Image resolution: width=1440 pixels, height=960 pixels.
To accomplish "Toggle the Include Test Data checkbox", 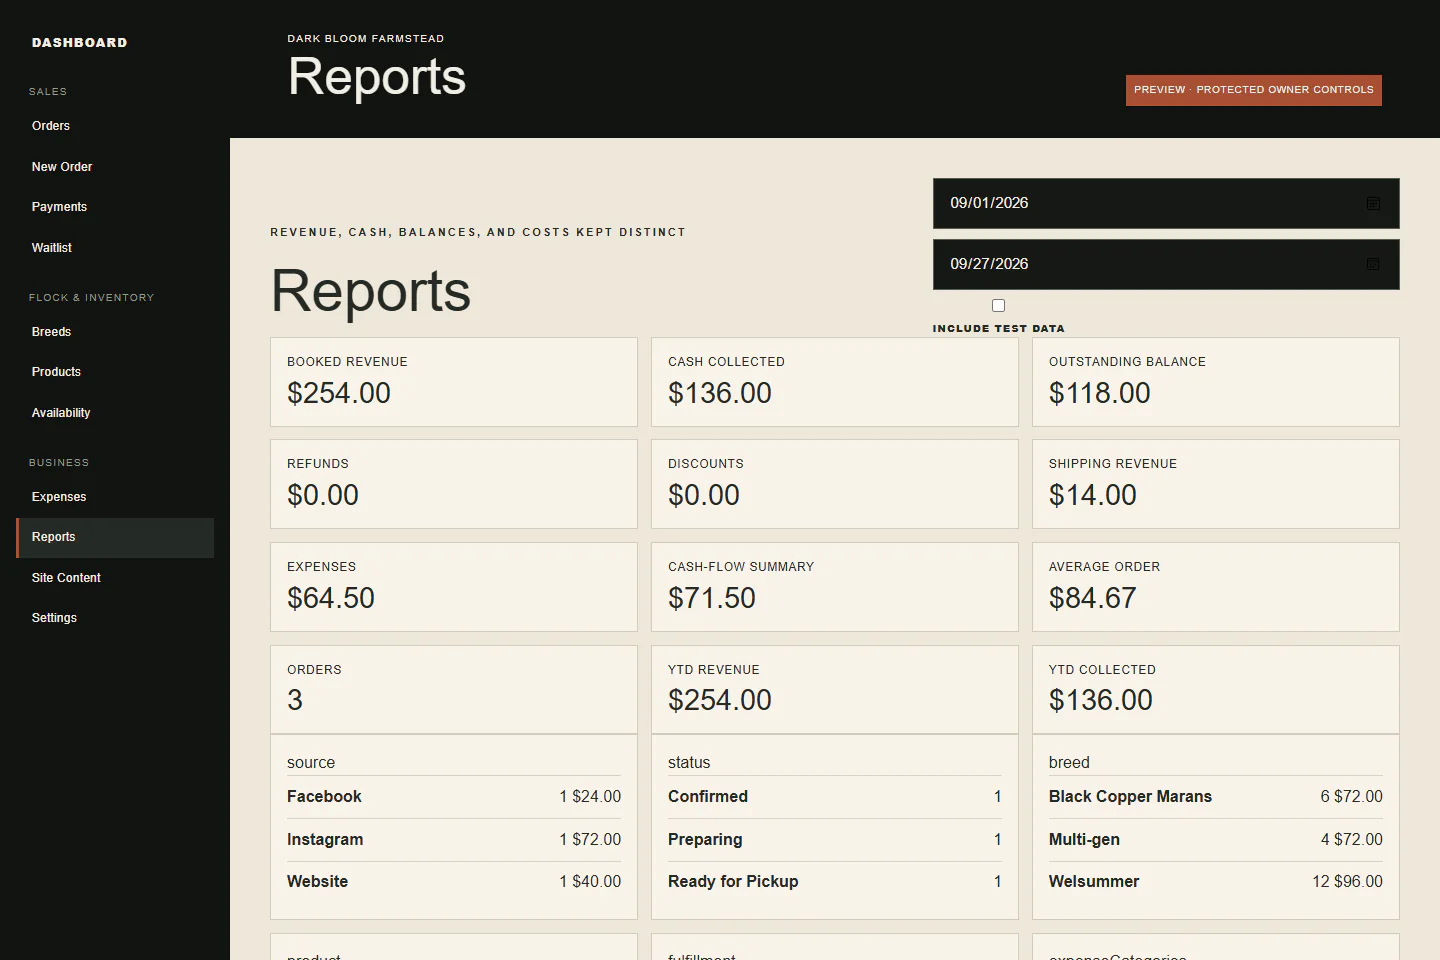I will click(x=998, y=306).
